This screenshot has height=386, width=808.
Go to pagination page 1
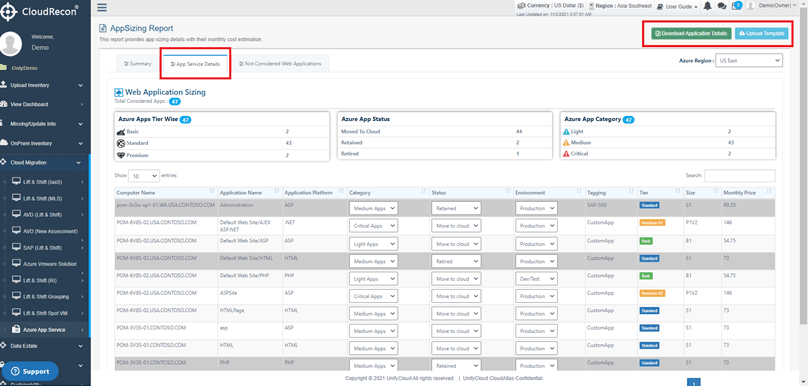point(694,383)
